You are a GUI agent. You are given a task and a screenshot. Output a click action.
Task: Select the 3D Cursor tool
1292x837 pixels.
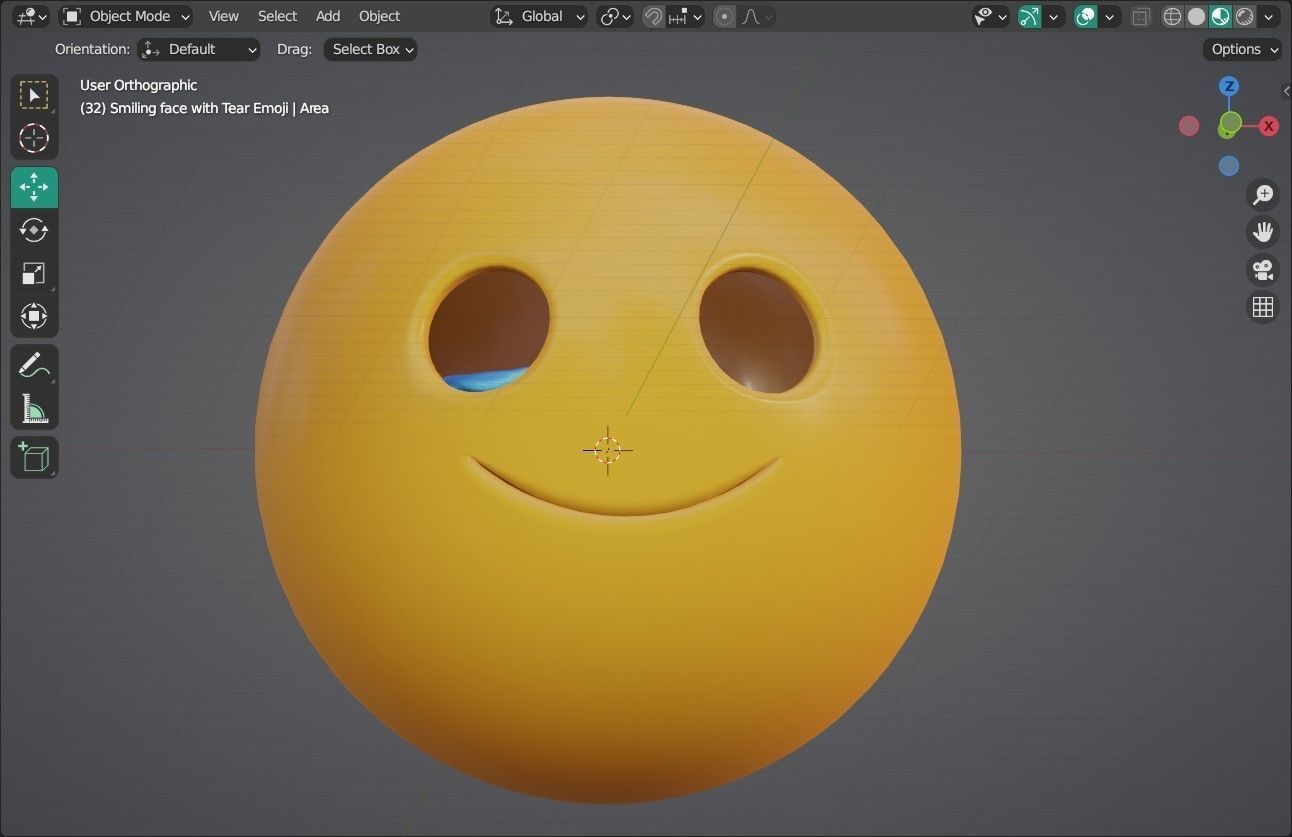coord(34,138)
